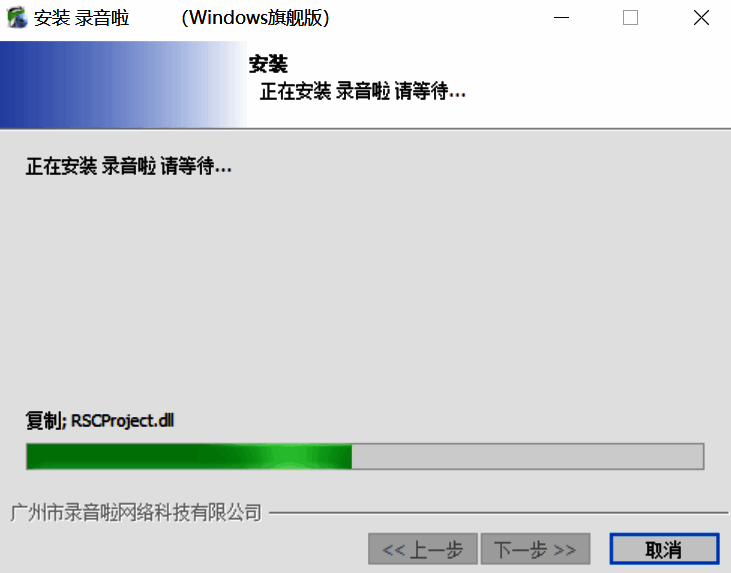Click the blue gradient header banner

coord(123,84)
